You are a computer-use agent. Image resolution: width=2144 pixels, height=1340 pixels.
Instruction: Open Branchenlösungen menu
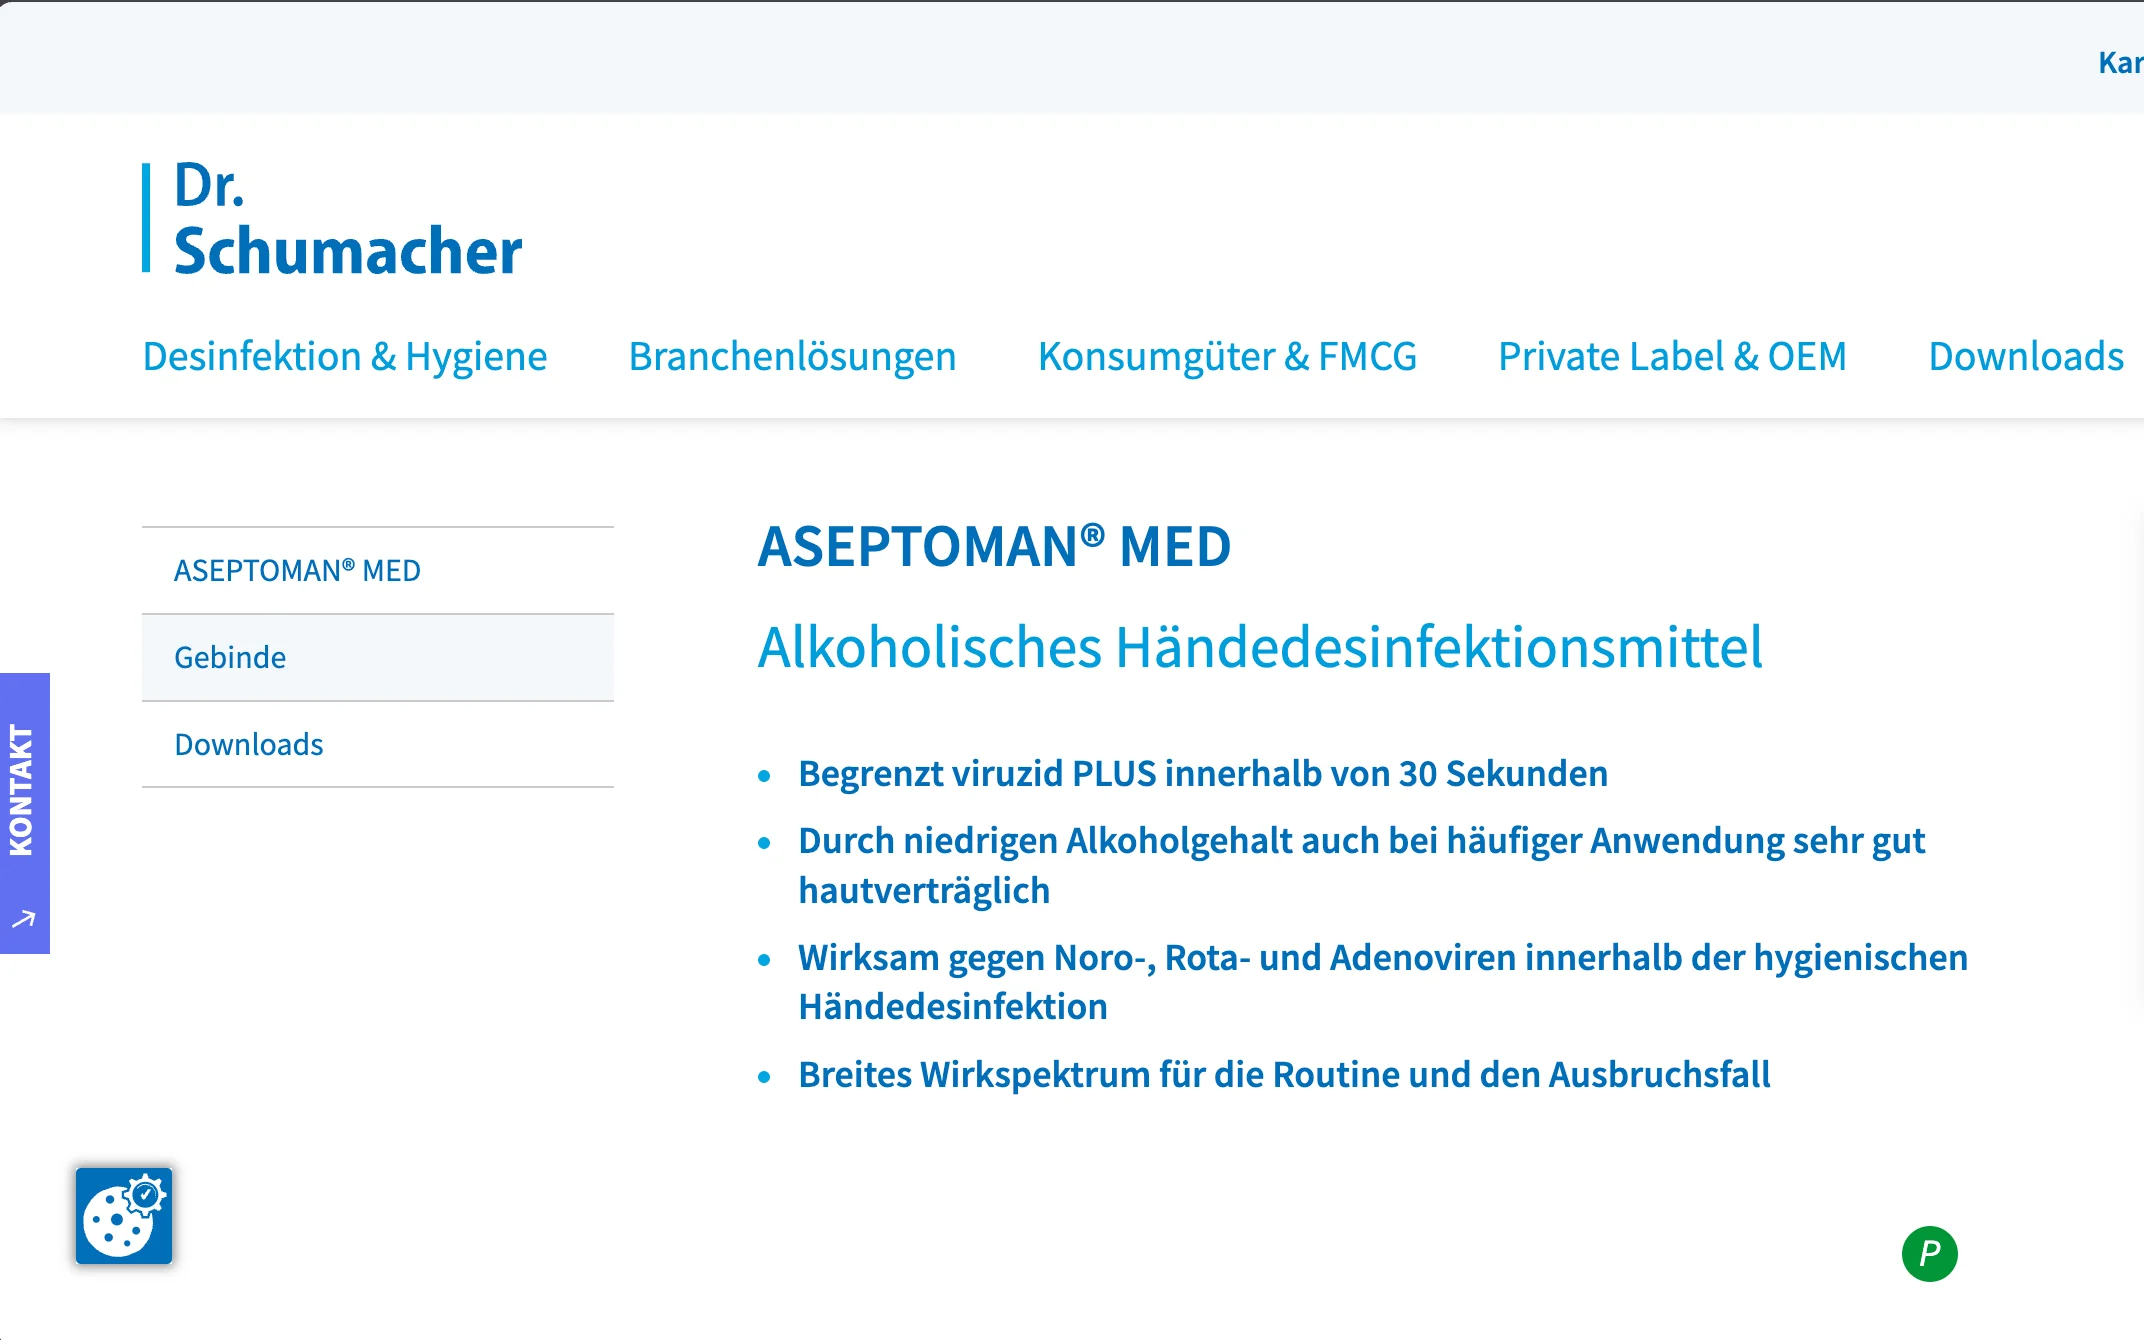[792, 356]
